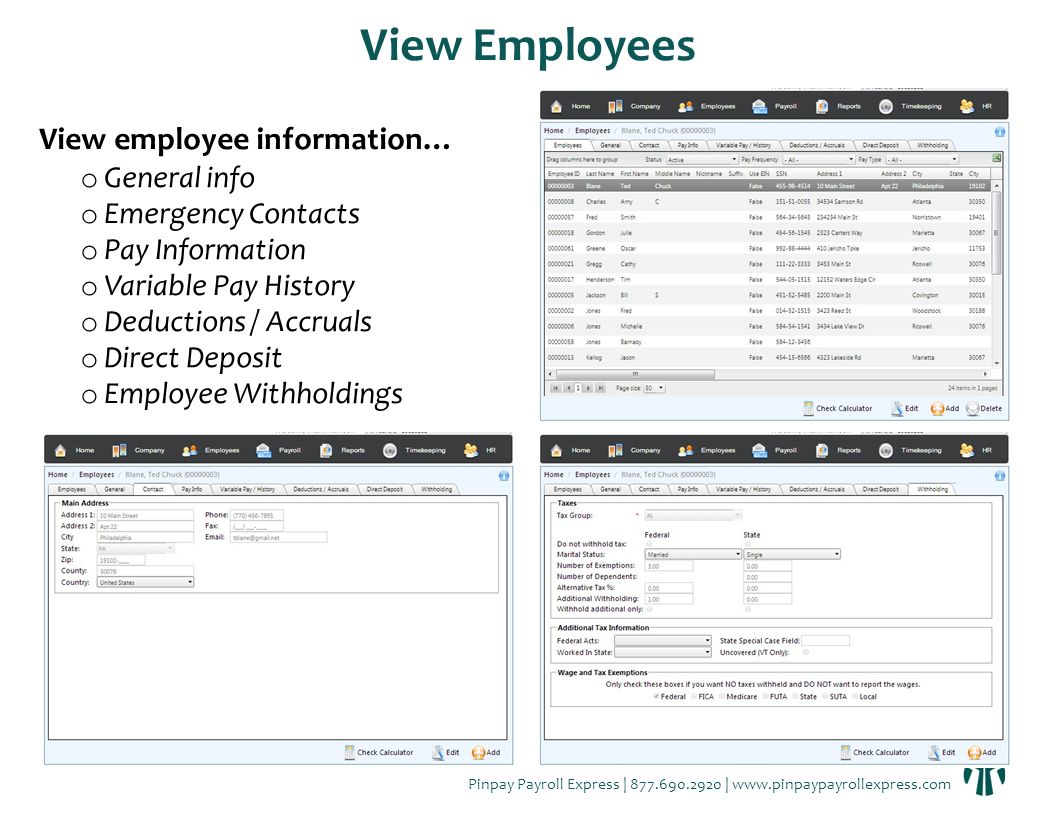
Task: Click blue help icon in employee list window
Action: pyautogui.click(x=999, y=132)
